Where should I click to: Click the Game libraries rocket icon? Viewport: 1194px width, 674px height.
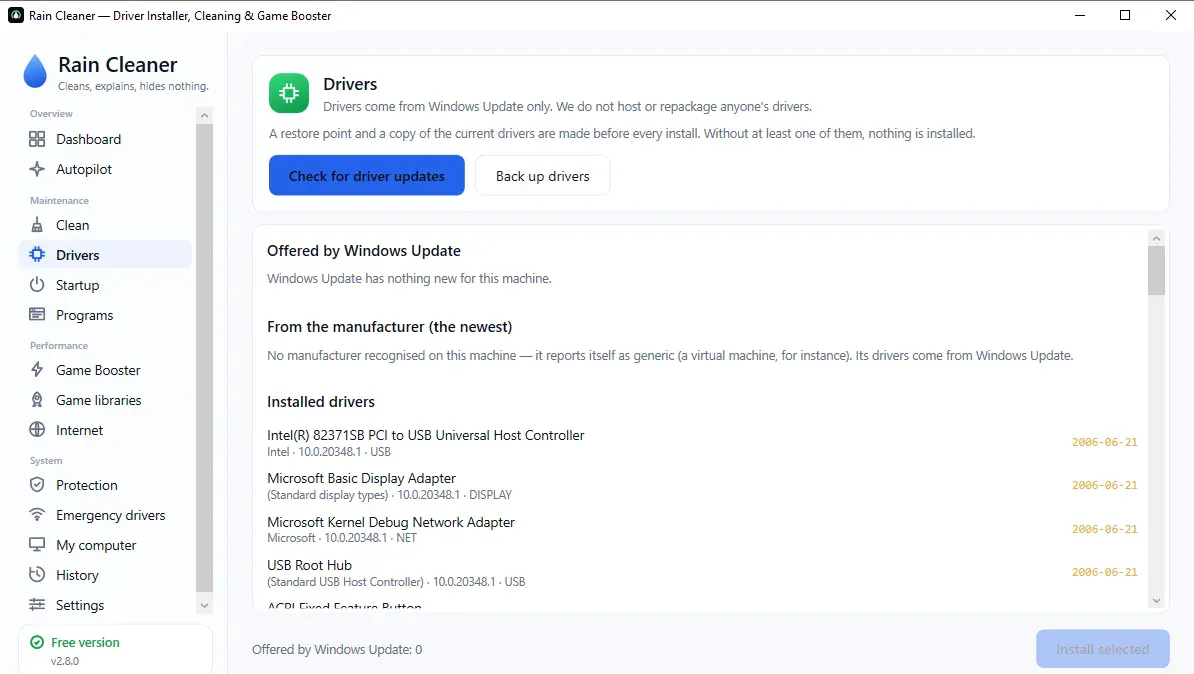pyautogui.click(x=37, y=400)
